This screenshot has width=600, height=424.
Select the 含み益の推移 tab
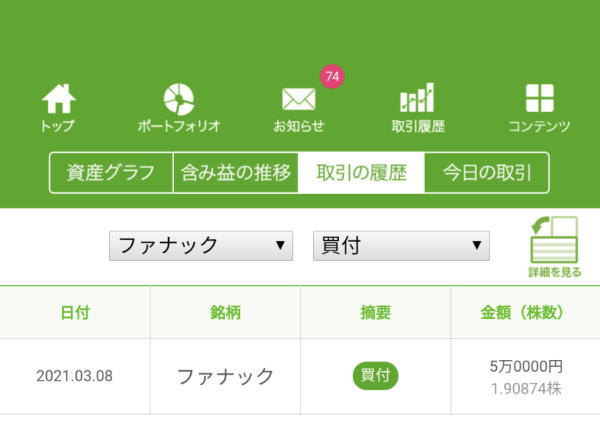click(x=236, y=173)
